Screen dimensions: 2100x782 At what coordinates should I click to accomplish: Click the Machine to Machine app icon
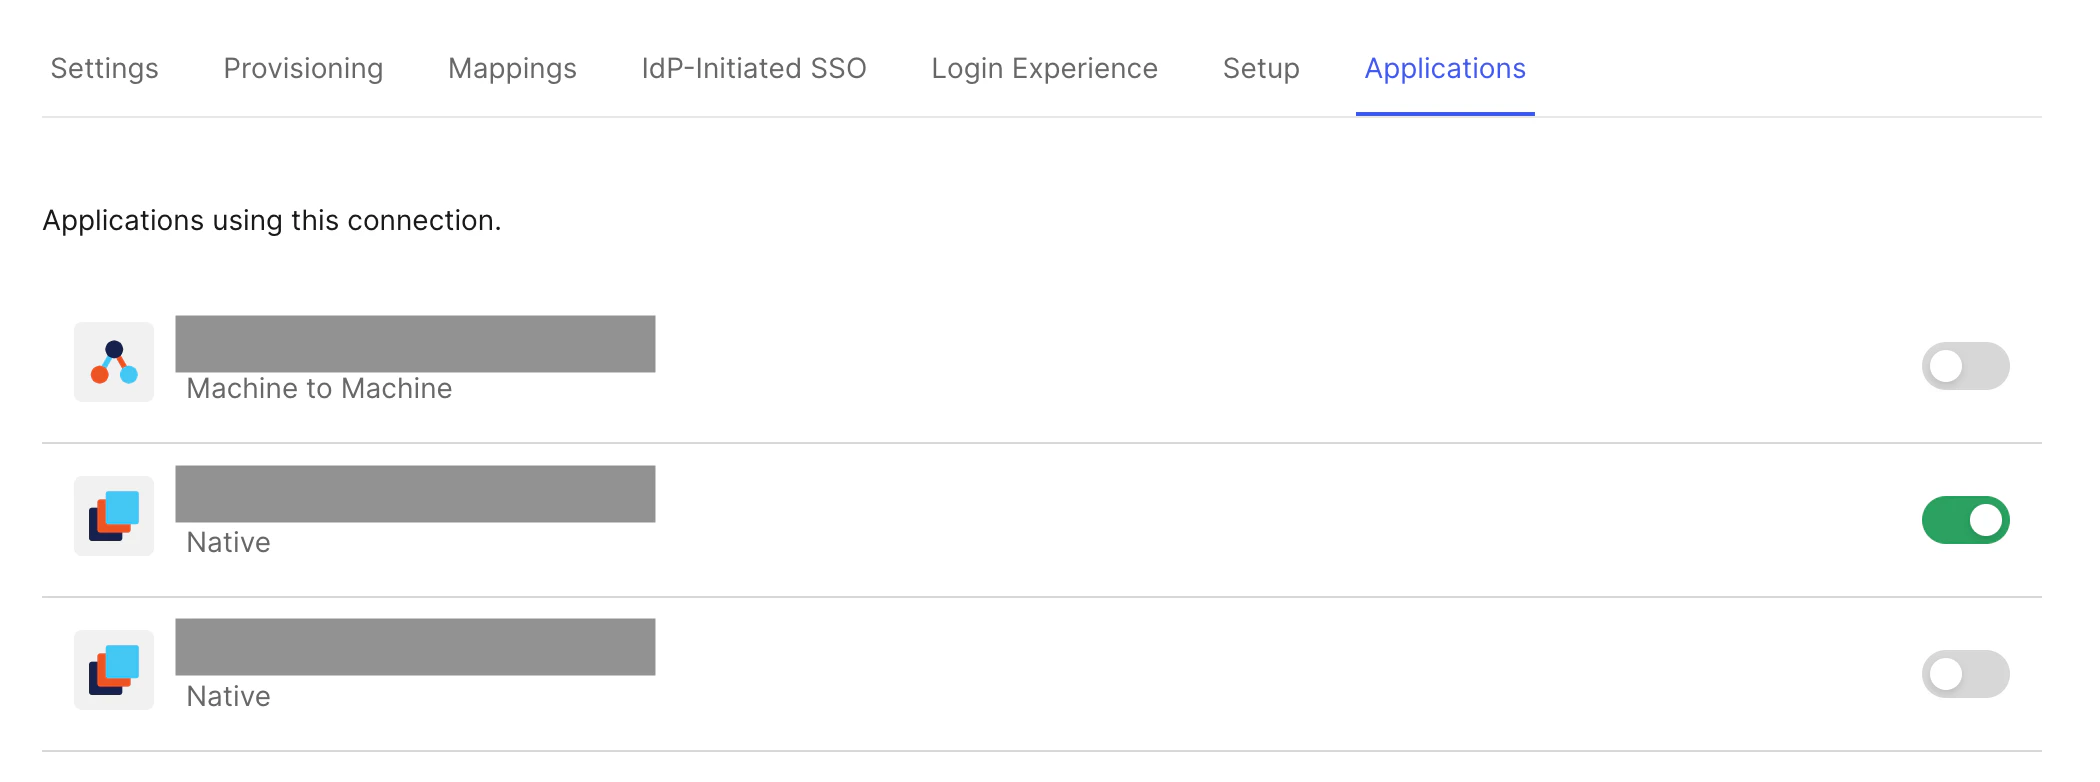[x=114, y=362]
